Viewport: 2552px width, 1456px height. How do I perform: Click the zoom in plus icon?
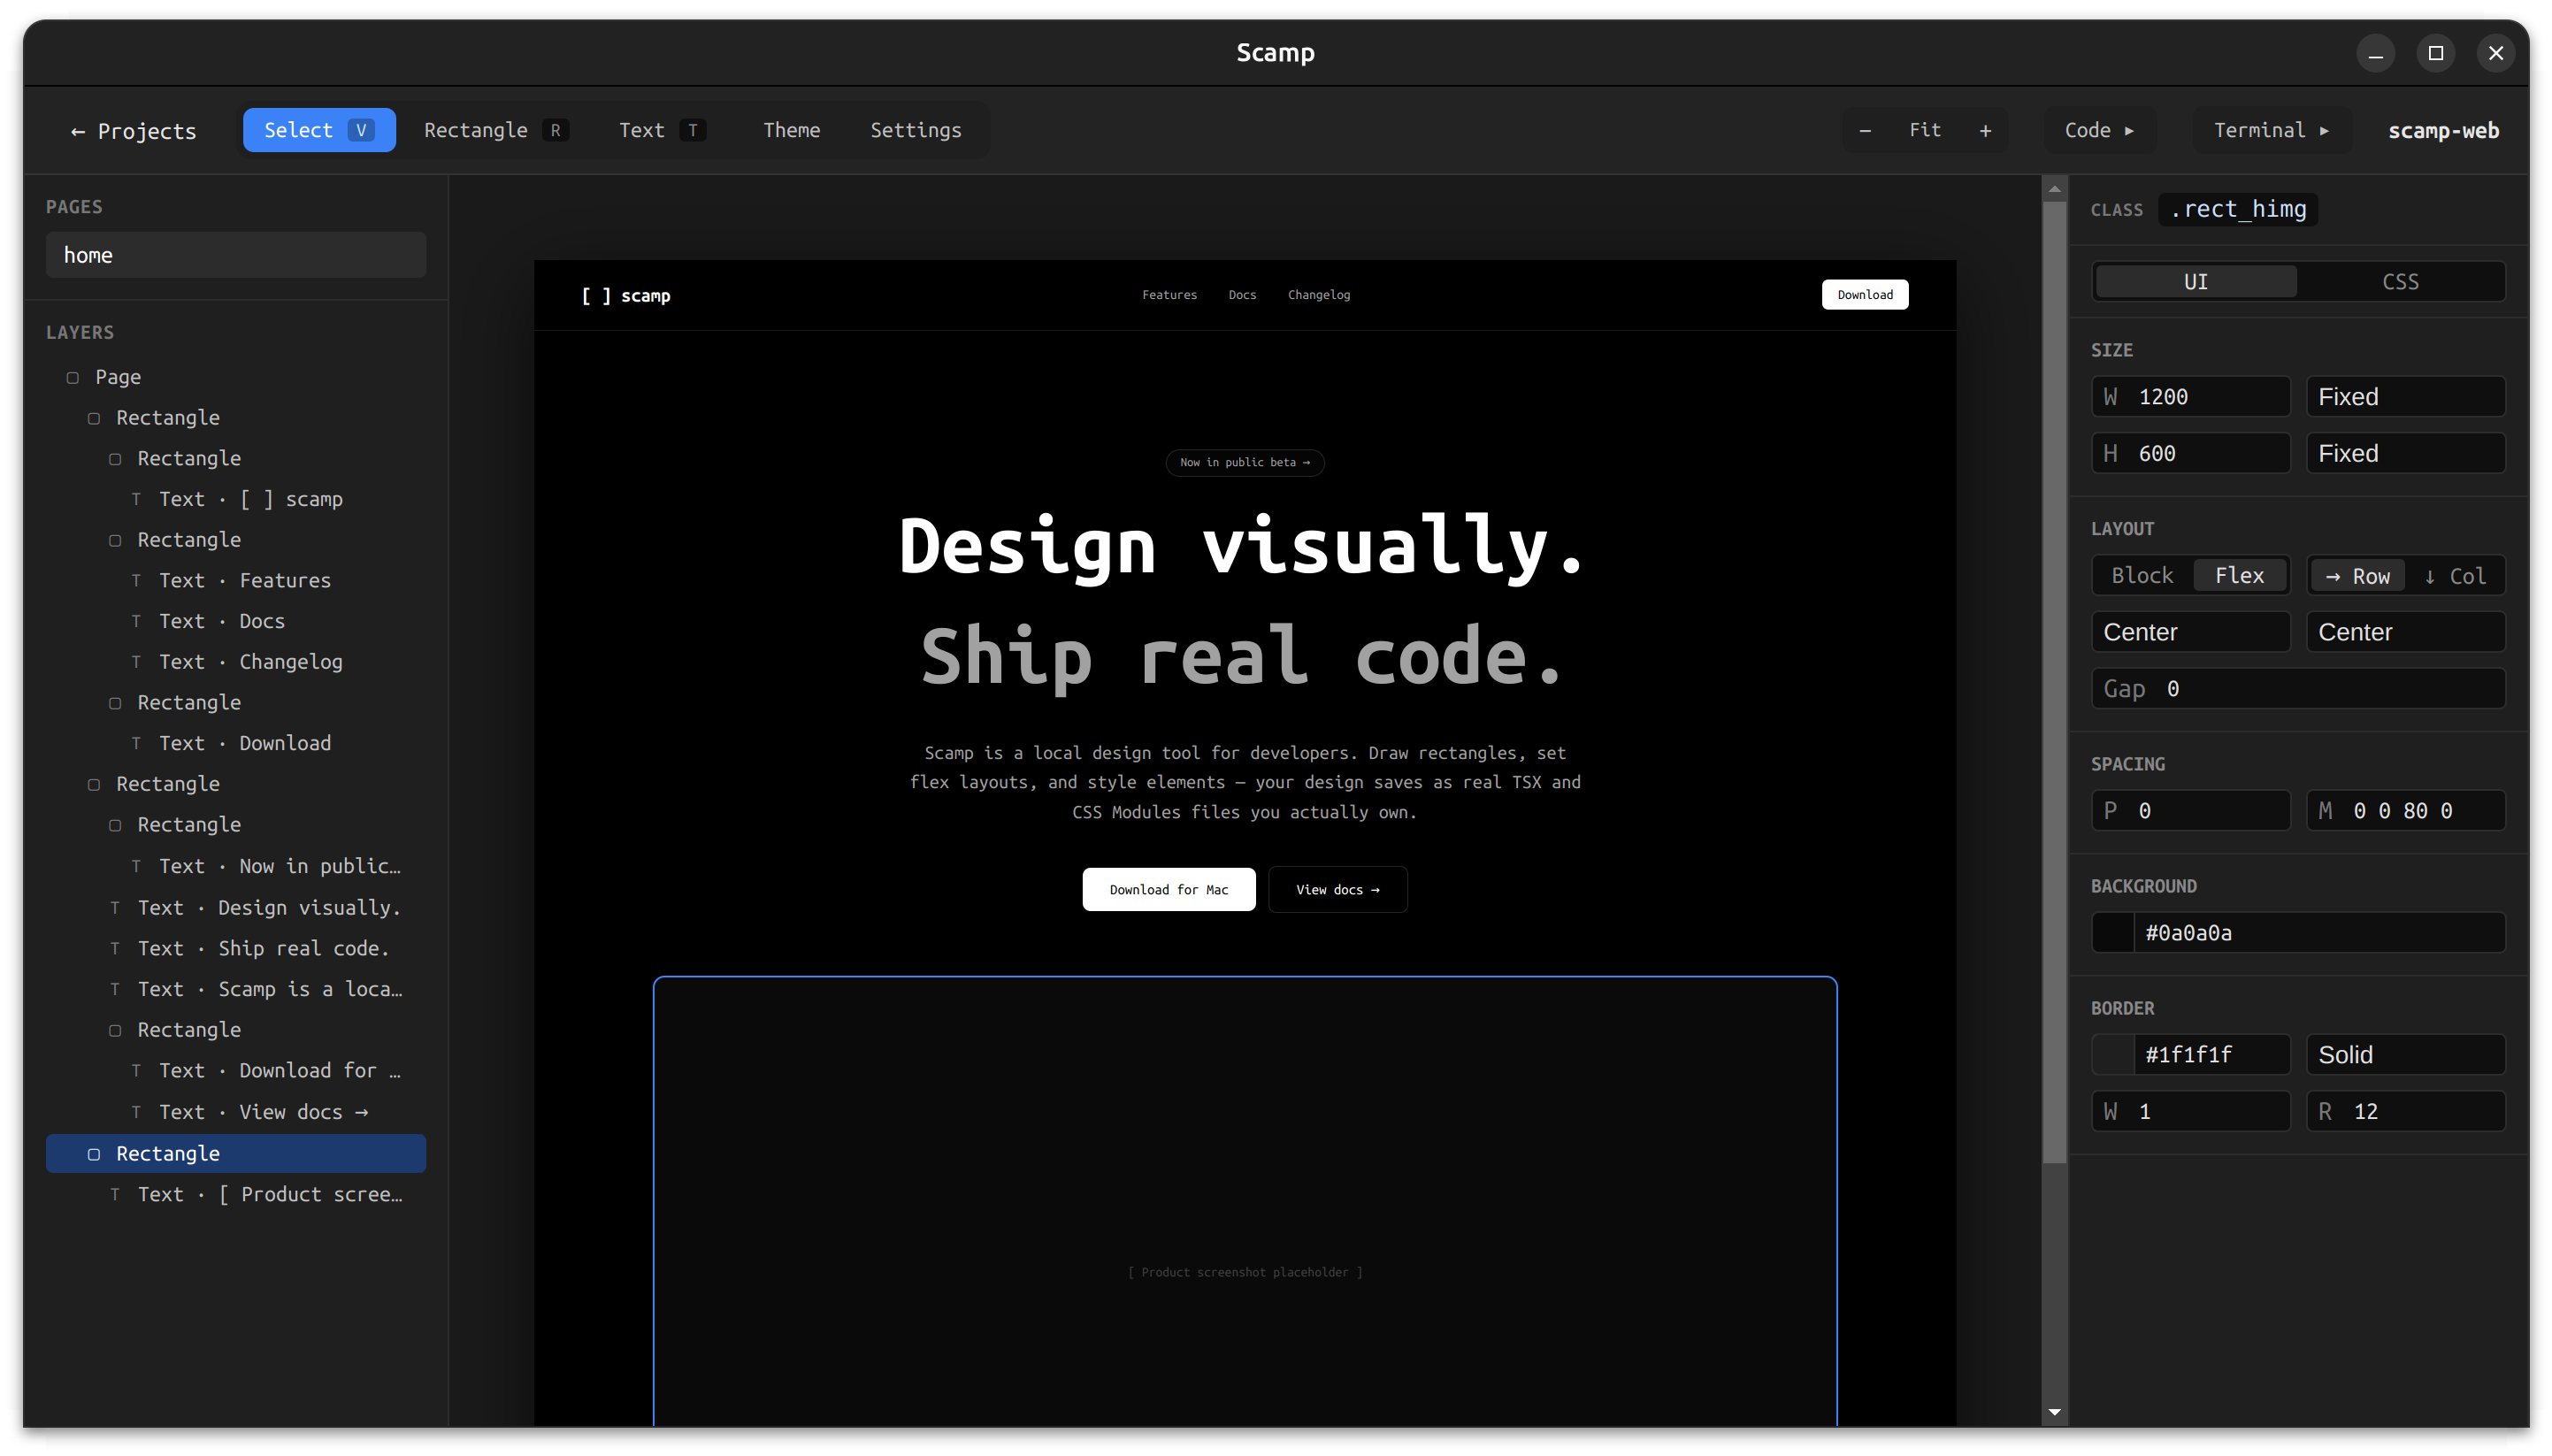pos(1985,129)
